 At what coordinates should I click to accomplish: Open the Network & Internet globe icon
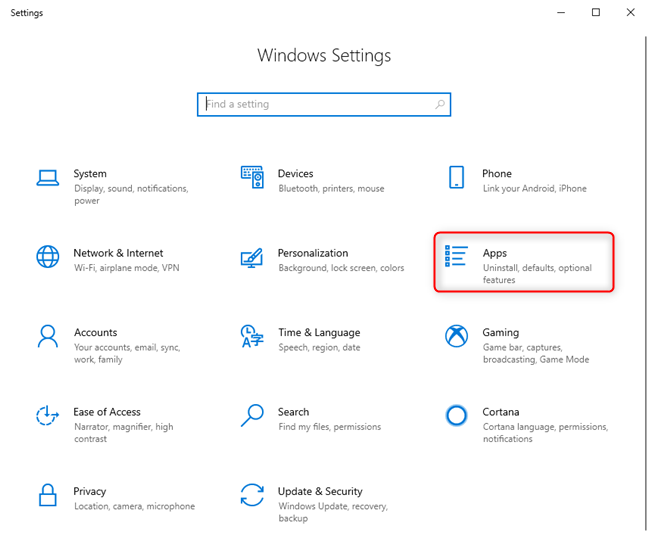coord(48,257)
